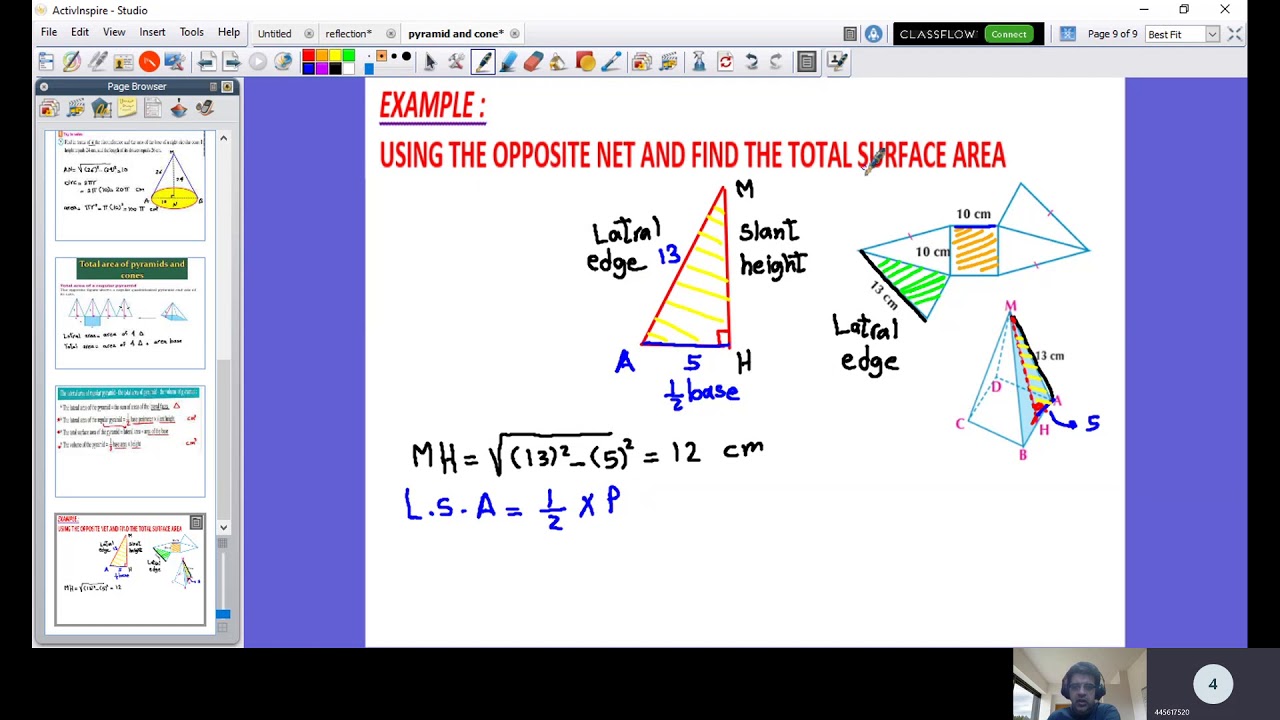Select the Highlighter tool
The image size is (1280, 720).
tap(508, 62)
